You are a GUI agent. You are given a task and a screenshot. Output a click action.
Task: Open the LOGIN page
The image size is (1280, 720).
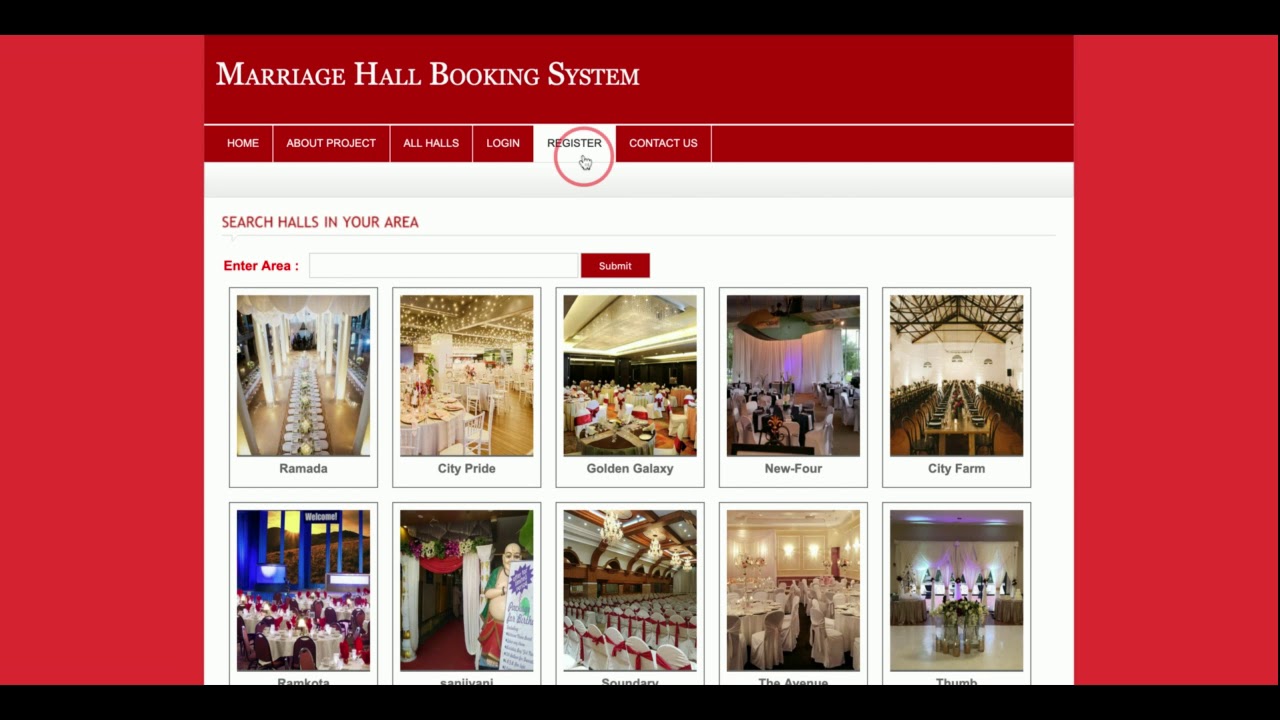pos(503,143)
